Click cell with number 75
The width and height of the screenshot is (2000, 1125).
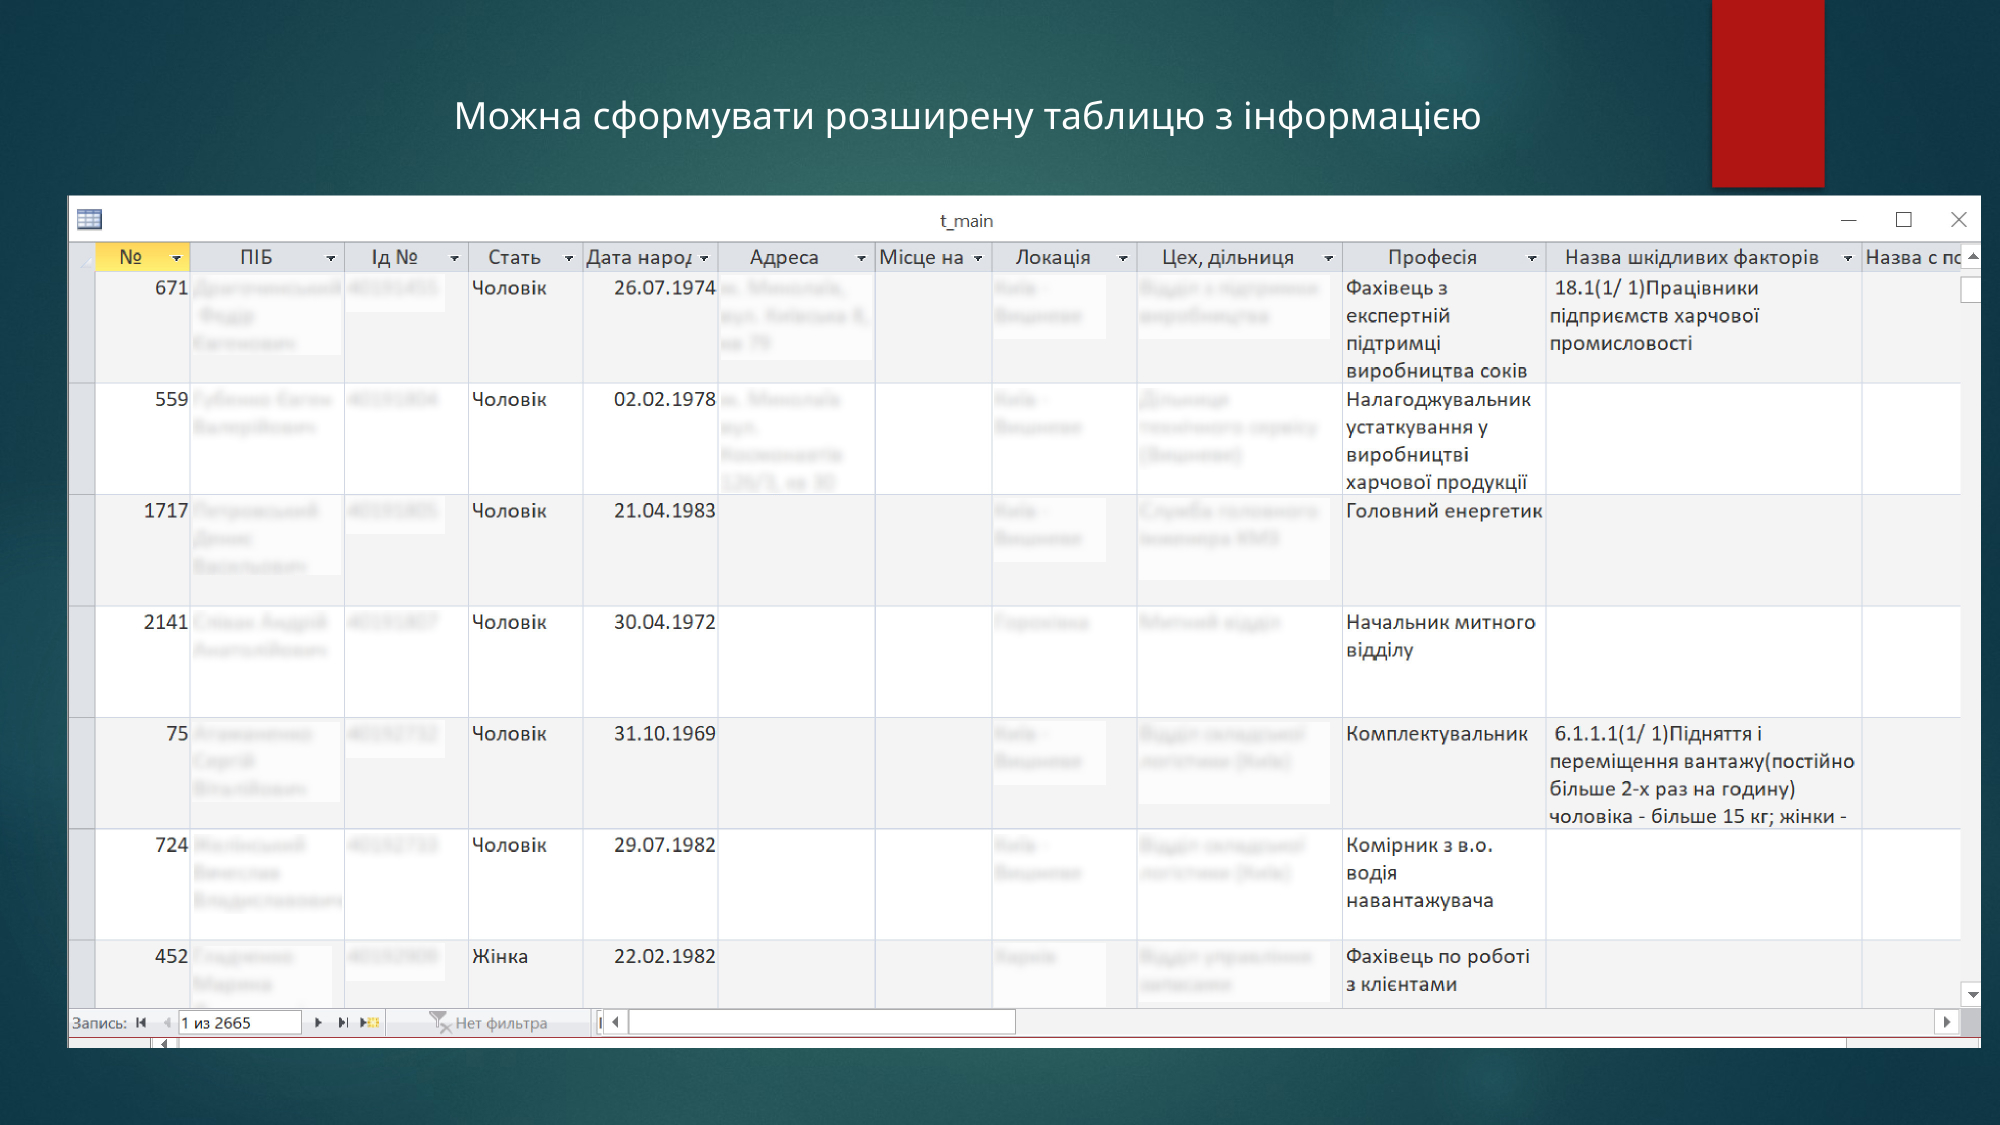[x=143, y=772]
